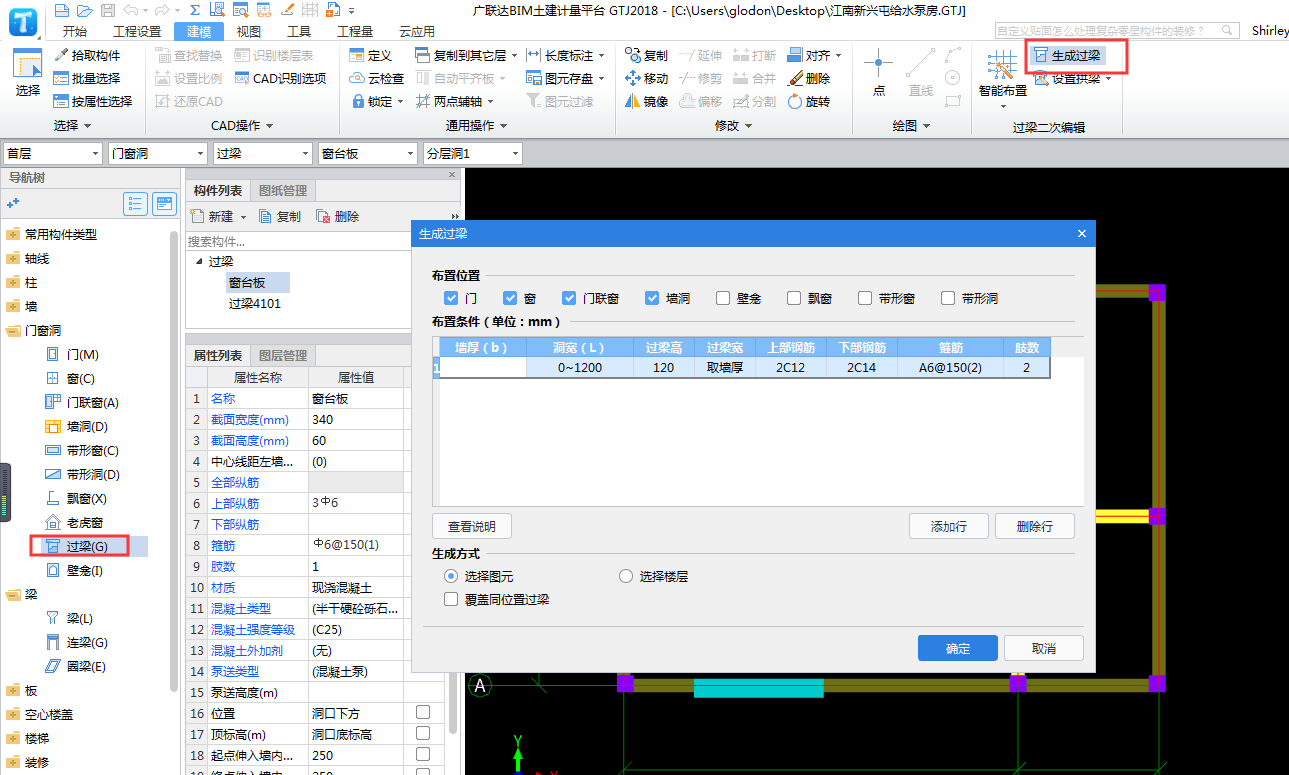Switch to the 工程设置 ribbon tab
Viewport: 1289px width, 775px height.
[136, 31]
